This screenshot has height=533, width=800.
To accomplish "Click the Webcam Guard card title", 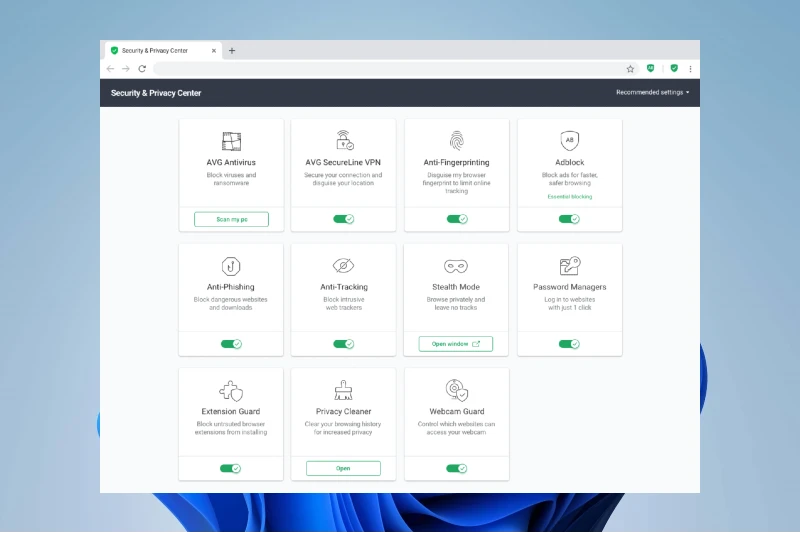I will (x=457, y=411).
